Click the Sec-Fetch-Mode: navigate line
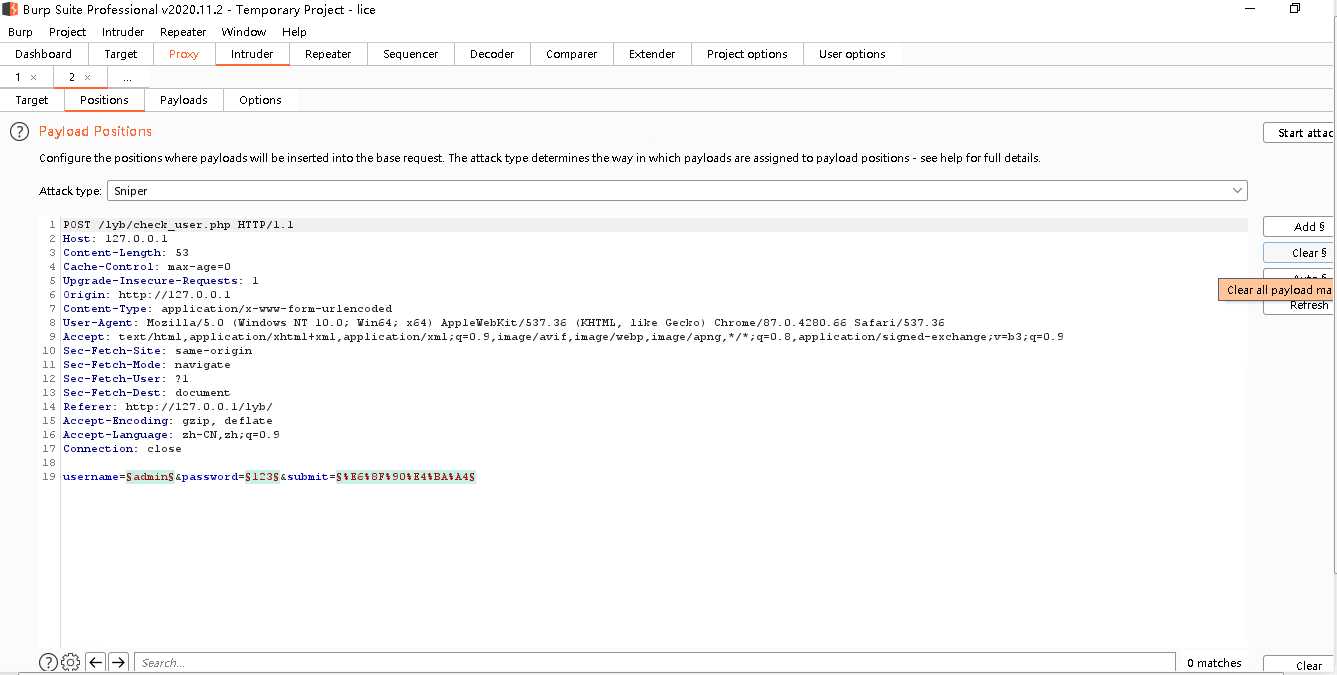The height and width of the screenshot is (675, 1337). tap(147, 365)
